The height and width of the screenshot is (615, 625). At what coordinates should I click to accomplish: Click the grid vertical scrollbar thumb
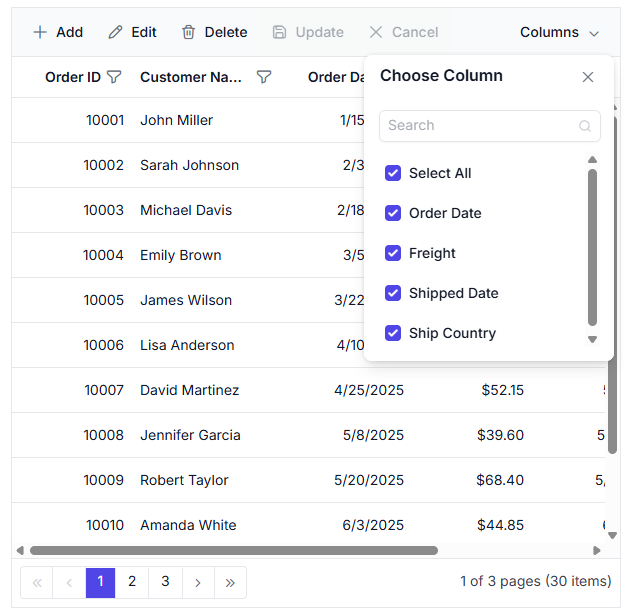pos(613,407)
